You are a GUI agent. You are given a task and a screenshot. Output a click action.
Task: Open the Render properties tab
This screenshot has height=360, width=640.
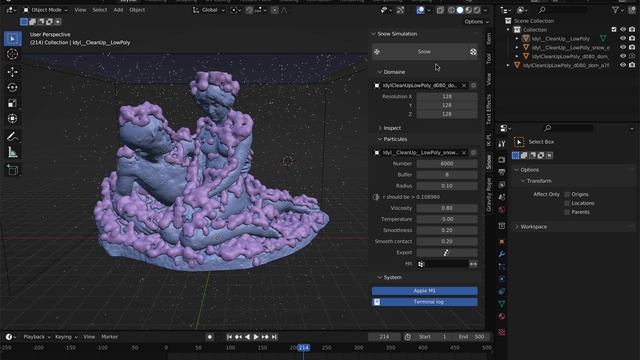pyautogui.click(x=502, y=160)
